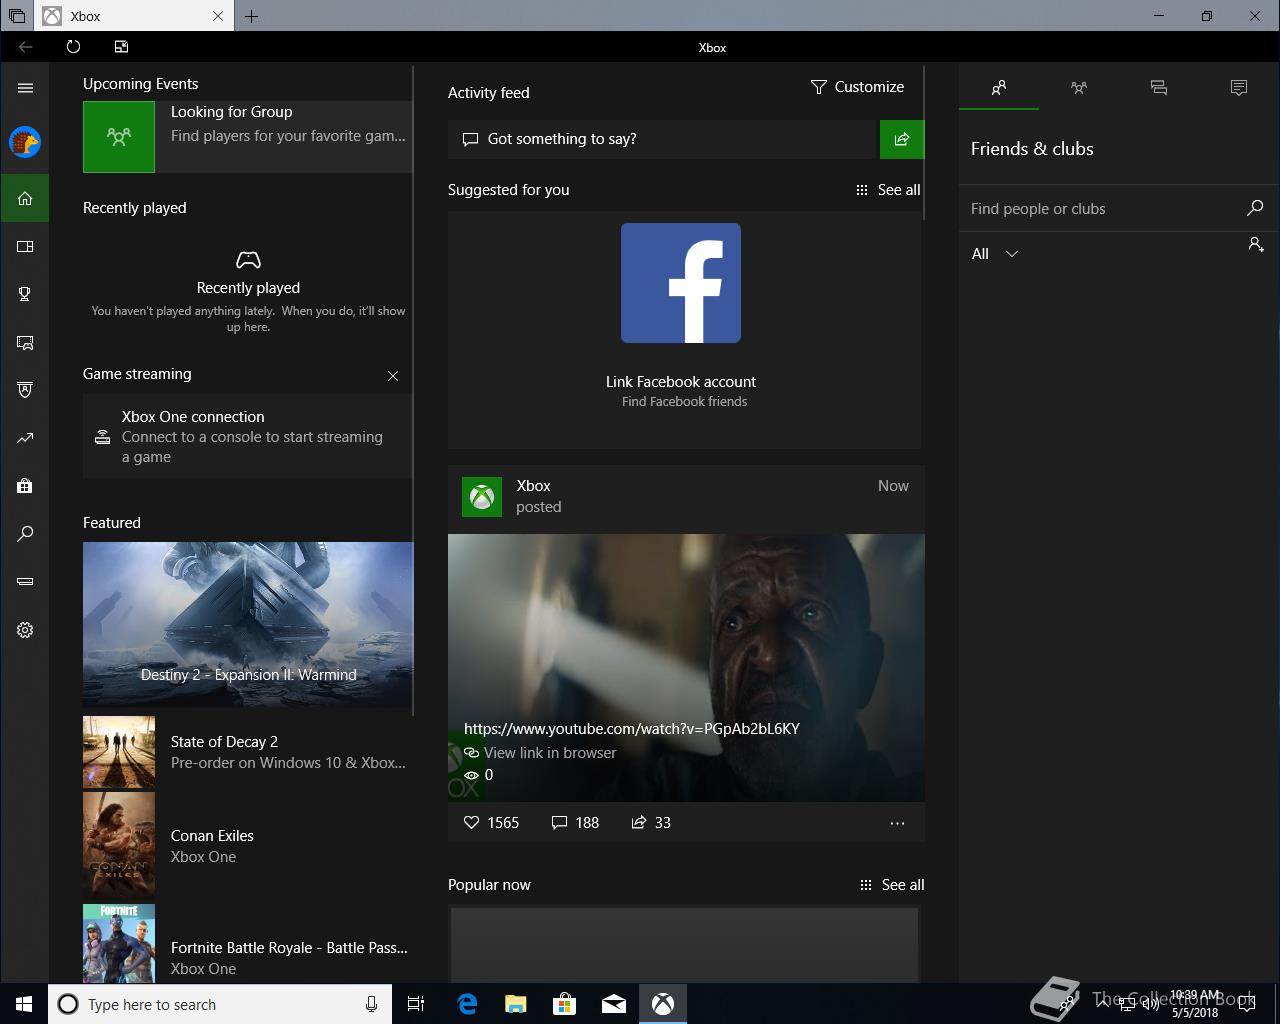Close the Game streaming section

[x=393, y=376]
